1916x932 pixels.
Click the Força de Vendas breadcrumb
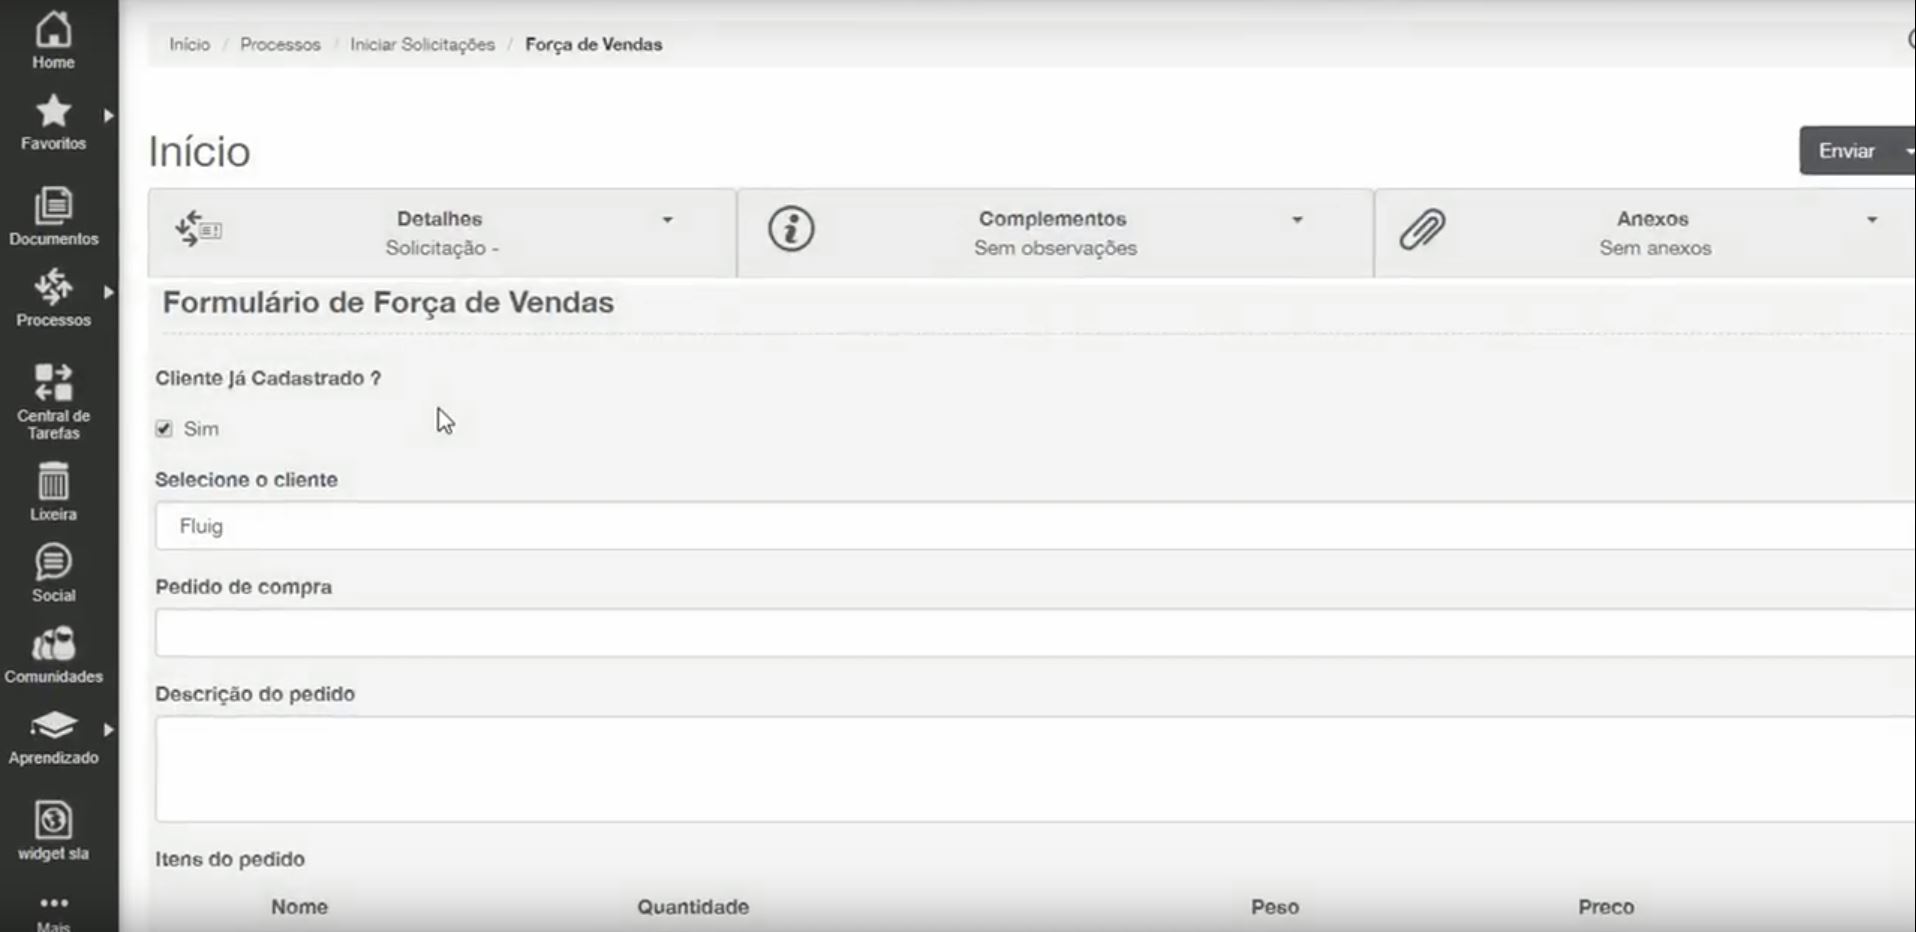pyautogui.click(x=594, y=44)
